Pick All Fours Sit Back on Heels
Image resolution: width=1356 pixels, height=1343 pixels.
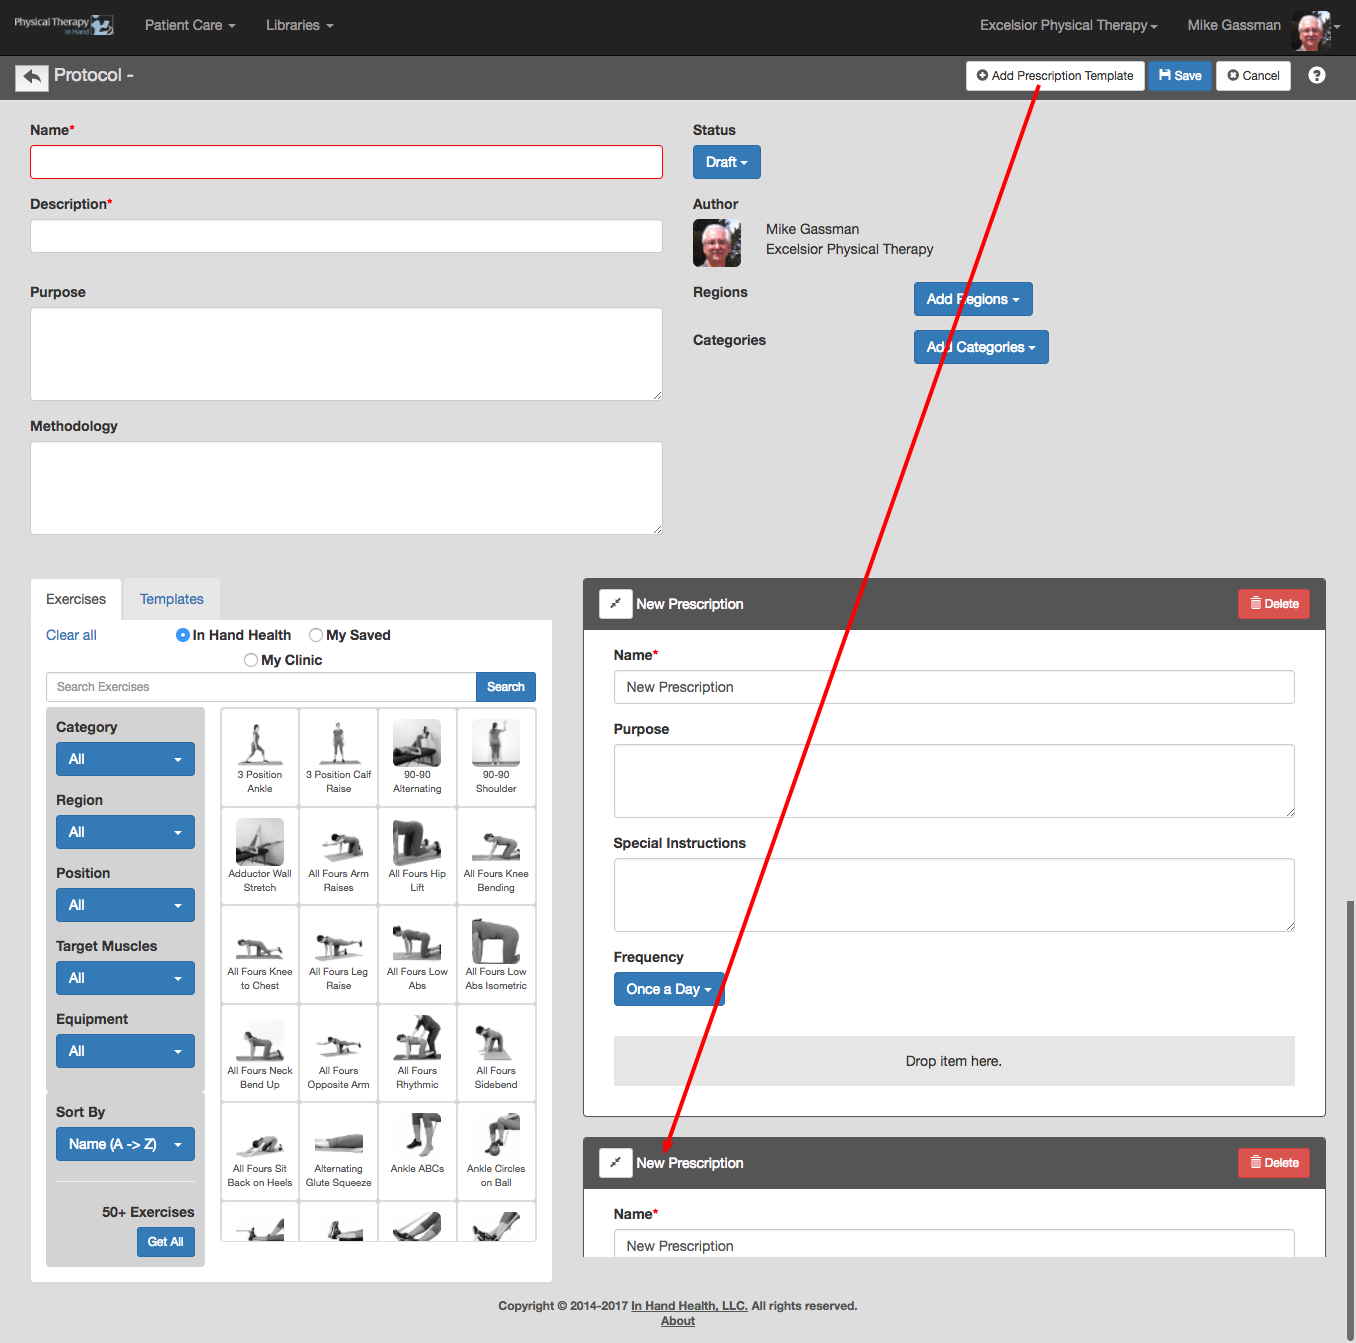(260, 1151)
